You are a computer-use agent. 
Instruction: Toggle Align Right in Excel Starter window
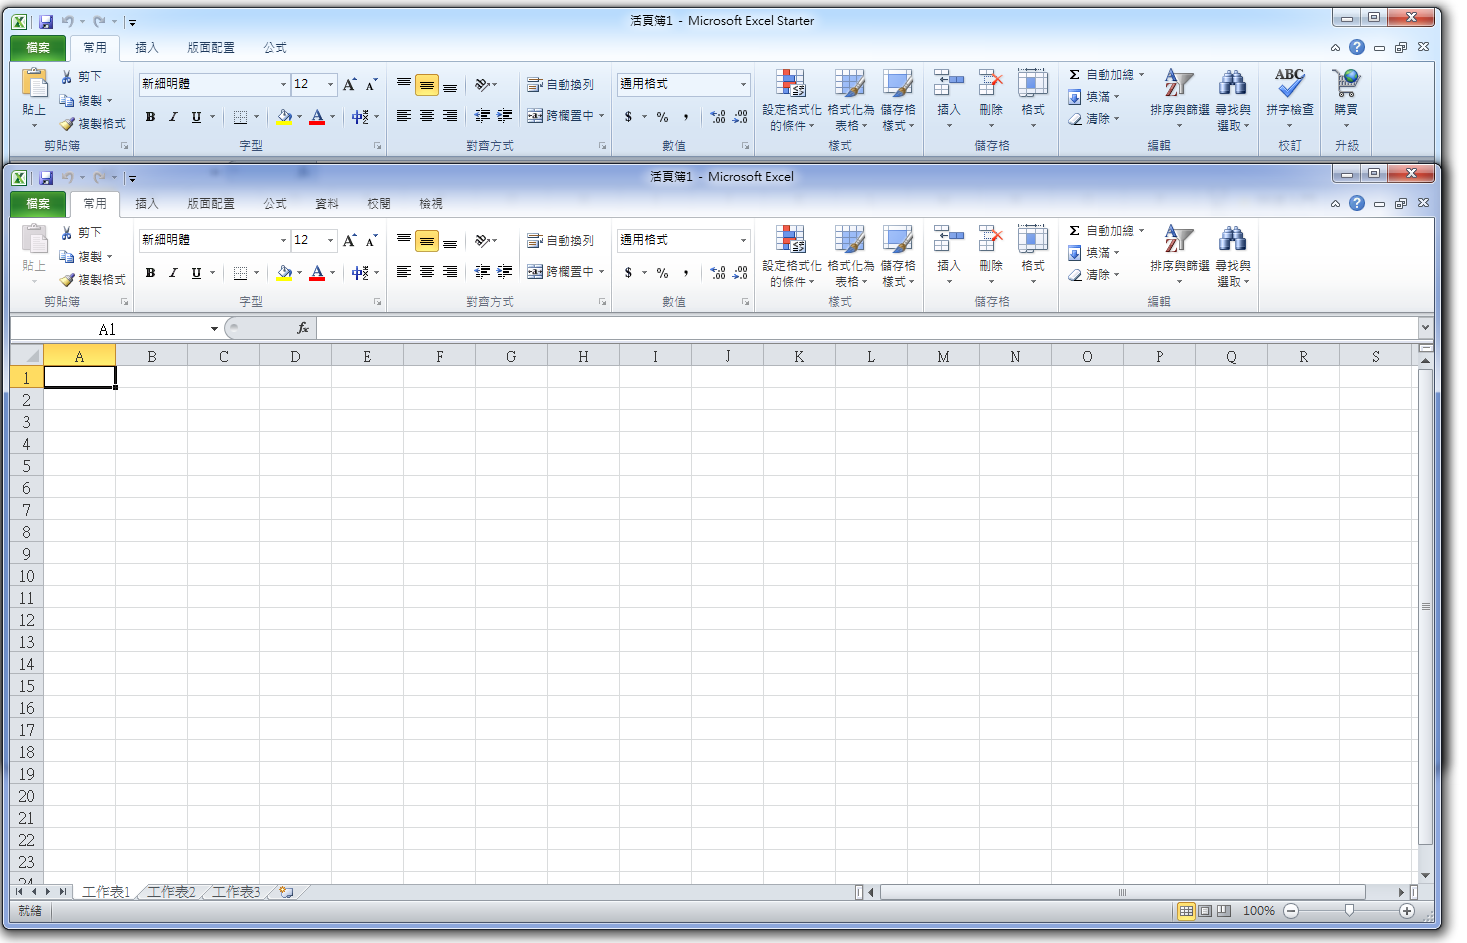[x=450, y=116]
